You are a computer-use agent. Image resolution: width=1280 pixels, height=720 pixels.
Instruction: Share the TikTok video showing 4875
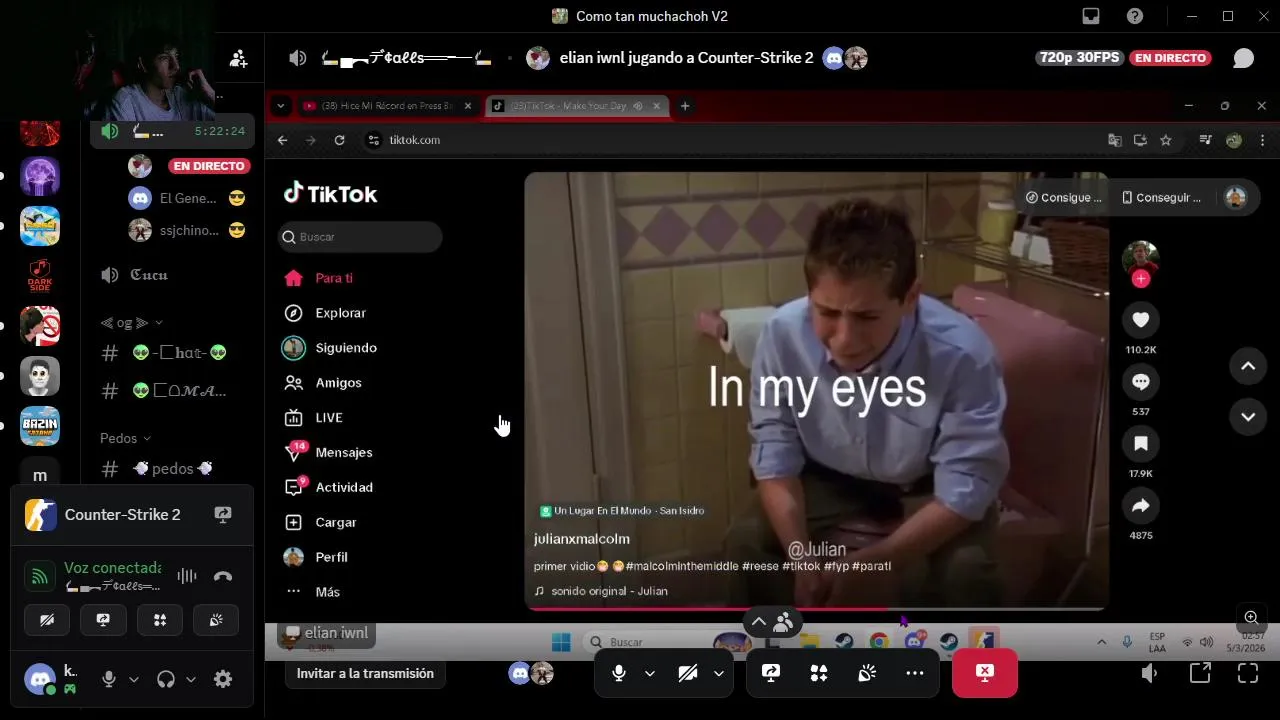coord(1141,506)
